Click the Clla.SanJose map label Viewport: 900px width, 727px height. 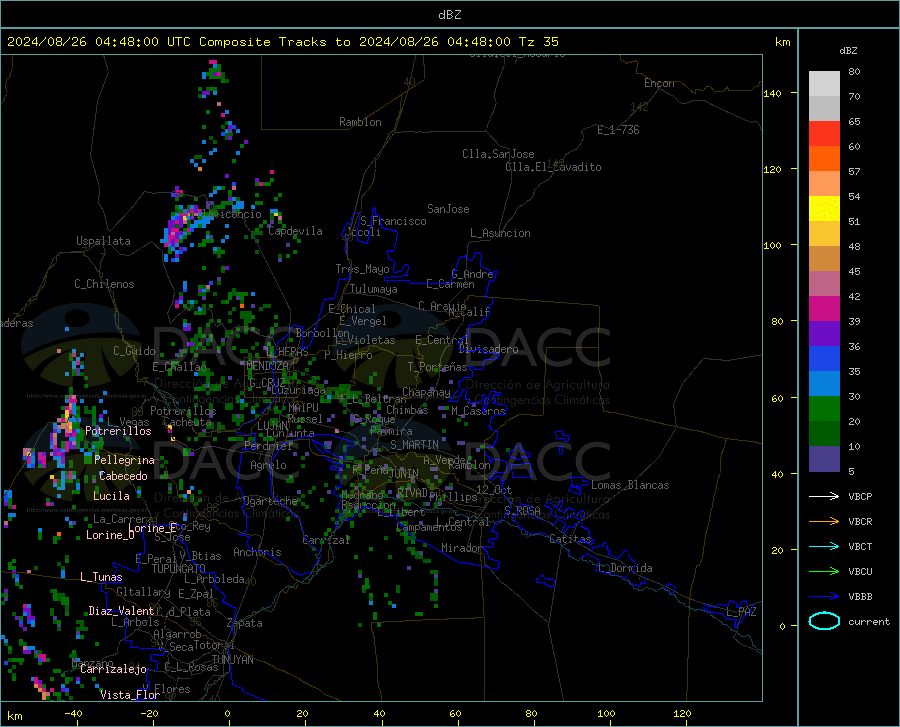(x=498, y=154)
